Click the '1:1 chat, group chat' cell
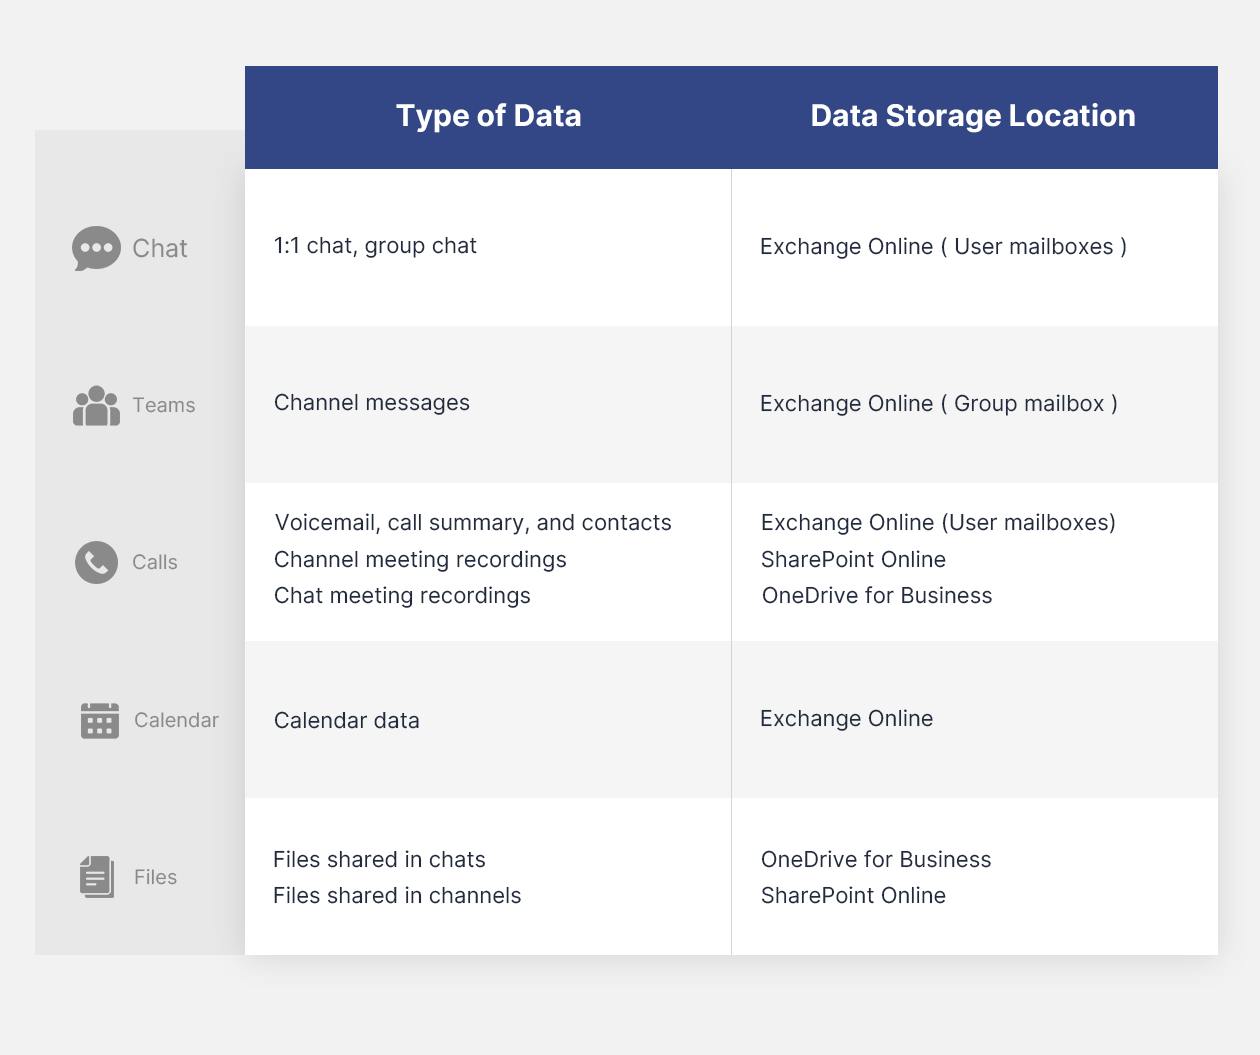The width and height of the screenshot is (1260, 1055). pyautogui.click(x=375, y=246)
